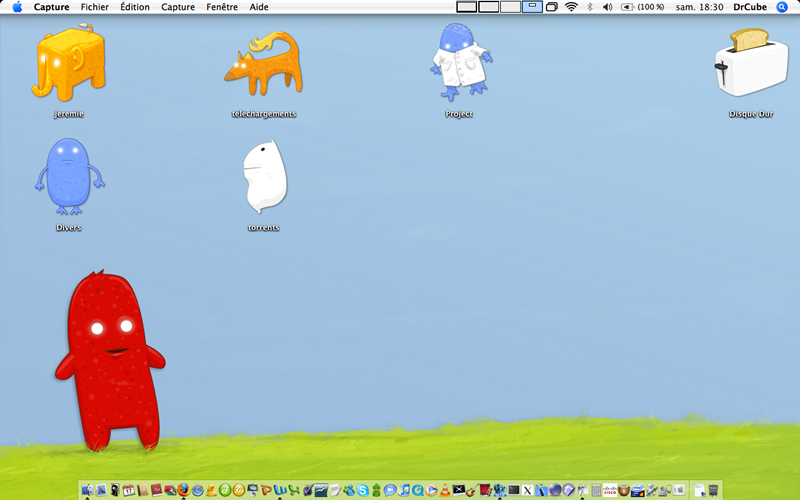Open the battery 100 % status menu
800x500 pixels.
click(x=642, y=7)
